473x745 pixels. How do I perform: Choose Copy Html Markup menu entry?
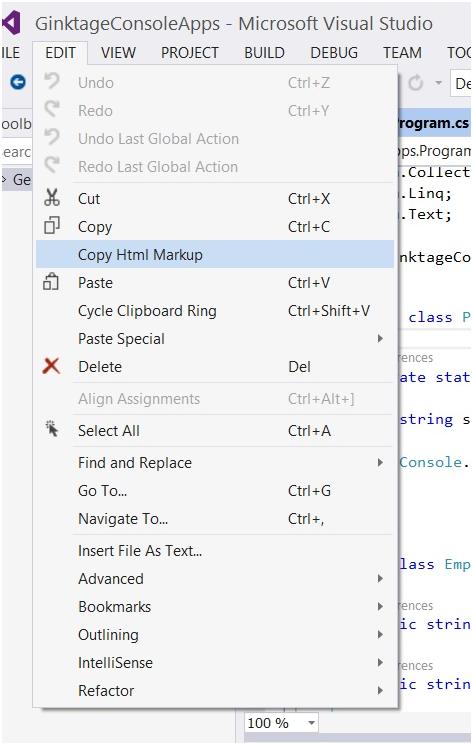tap(215, 254)
